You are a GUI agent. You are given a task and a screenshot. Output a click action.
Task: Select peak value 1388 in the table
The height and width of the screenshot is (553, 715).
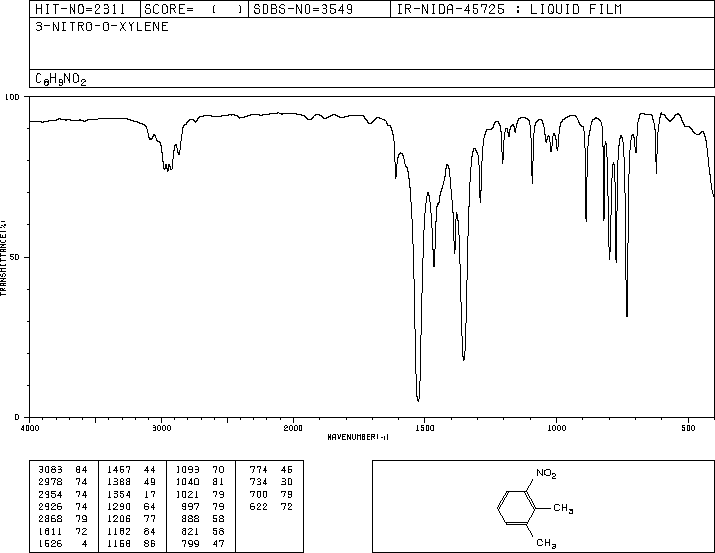click(x=119, y=482)
